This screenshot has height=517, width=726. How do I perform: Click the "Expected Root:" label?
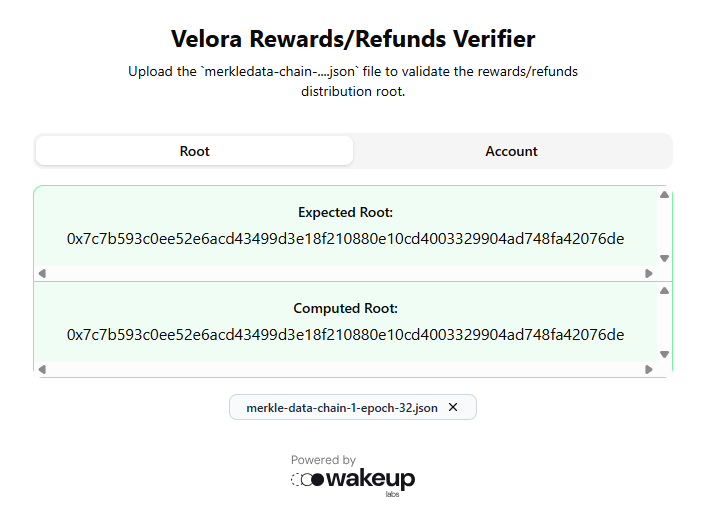(x=345, y=213)
